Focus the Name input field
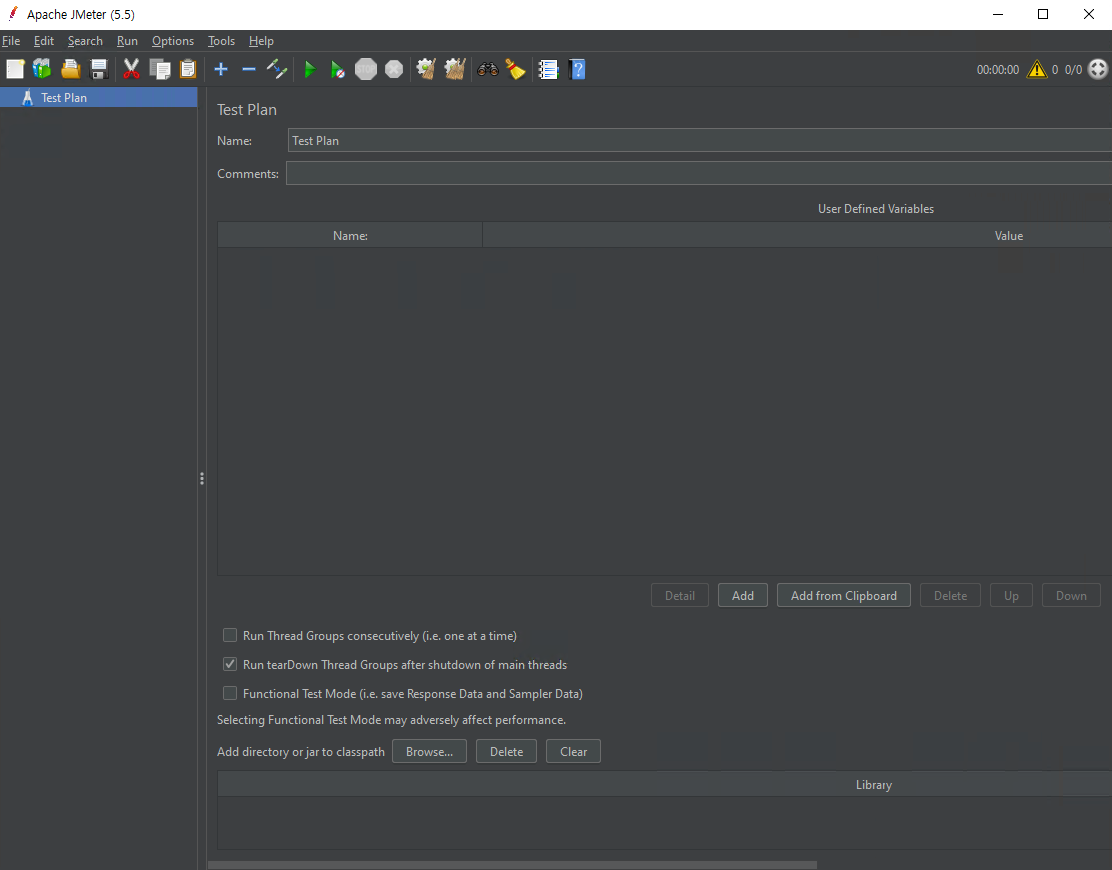 pos(699,140)
